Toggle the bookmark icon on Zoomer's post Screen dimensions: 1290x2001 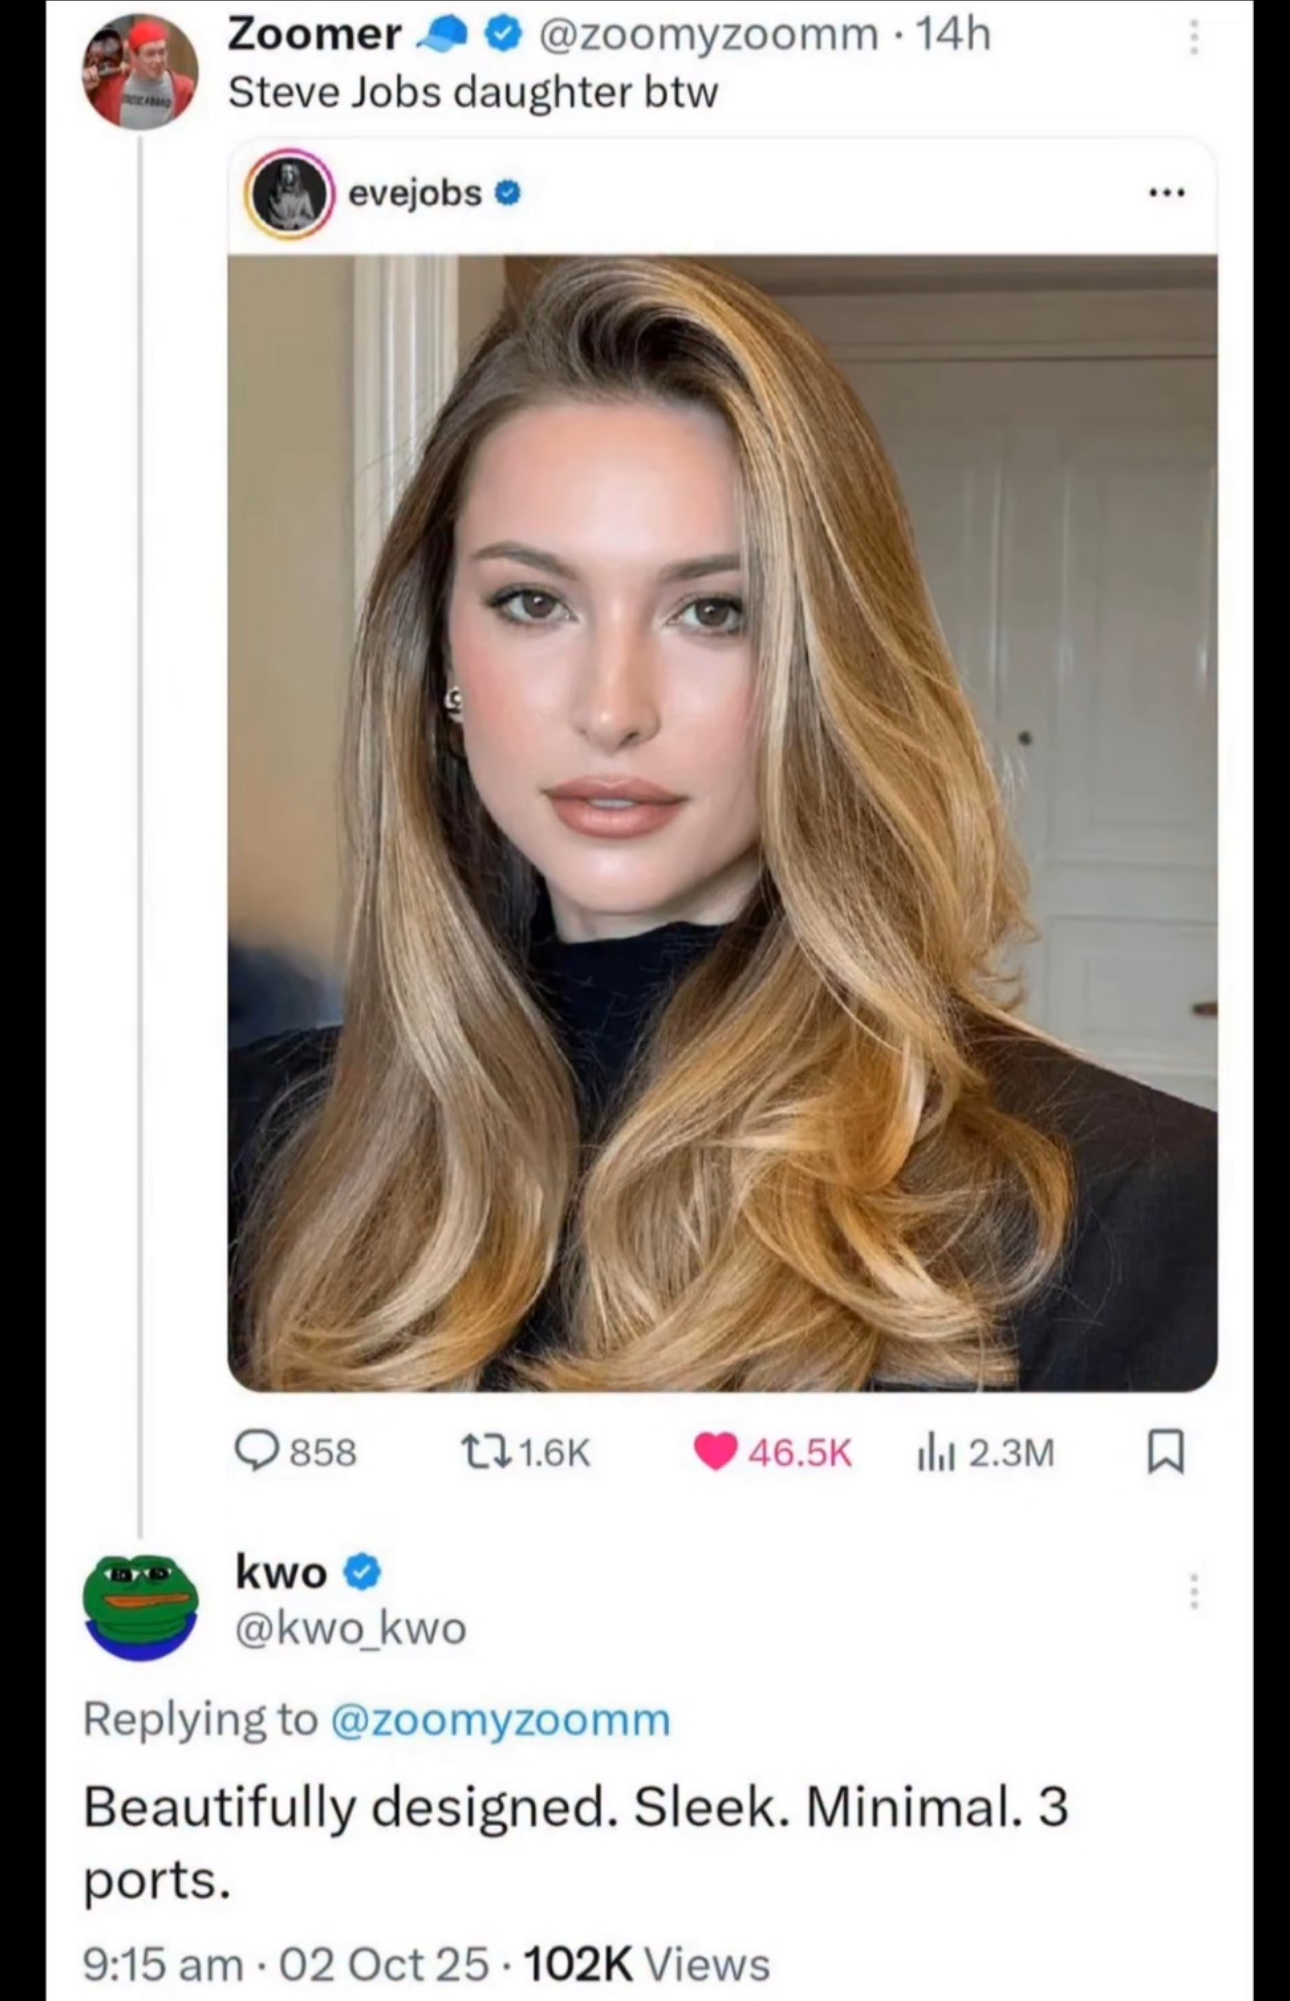1165,1452
